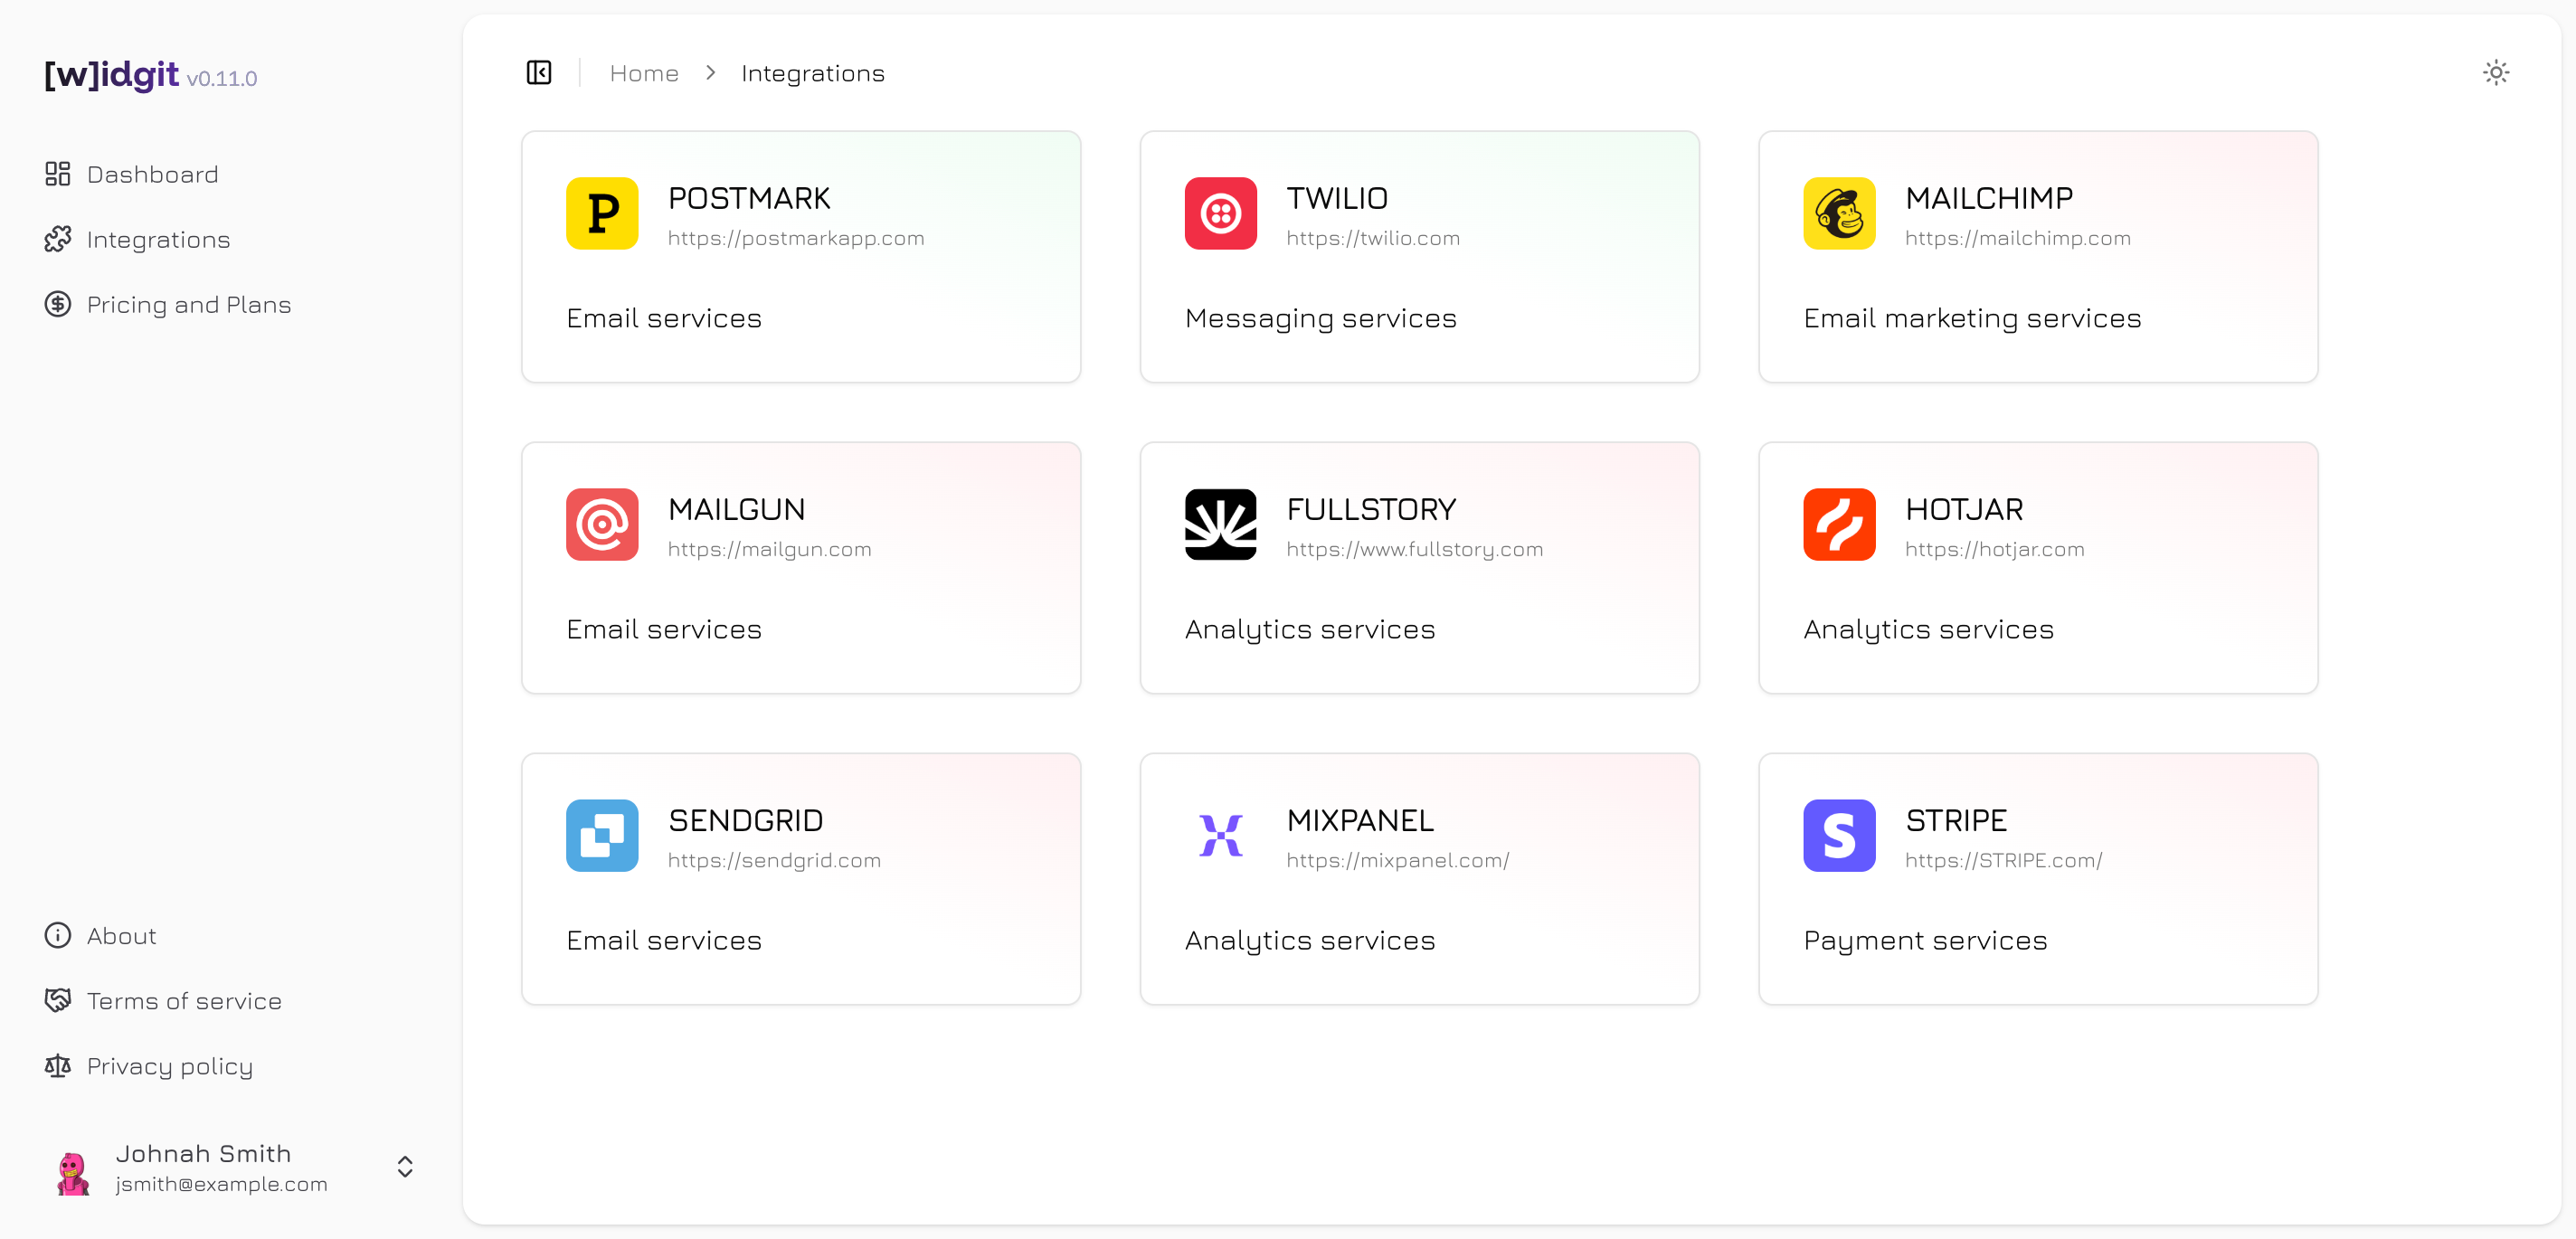Click 'Analytics services' in Mixpanel card
Image resolution: width=2576 pixels, height=1239 pixels.
1310,940
